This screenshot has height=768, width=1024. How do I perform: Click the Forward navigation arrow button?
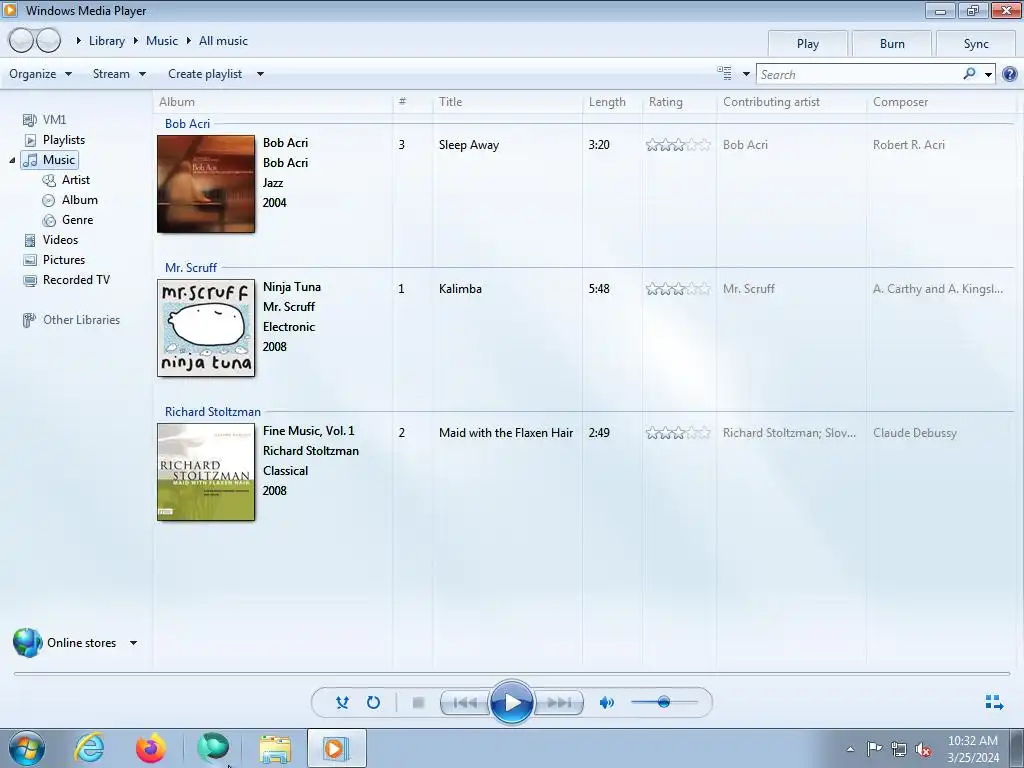(x=48, y=40)
